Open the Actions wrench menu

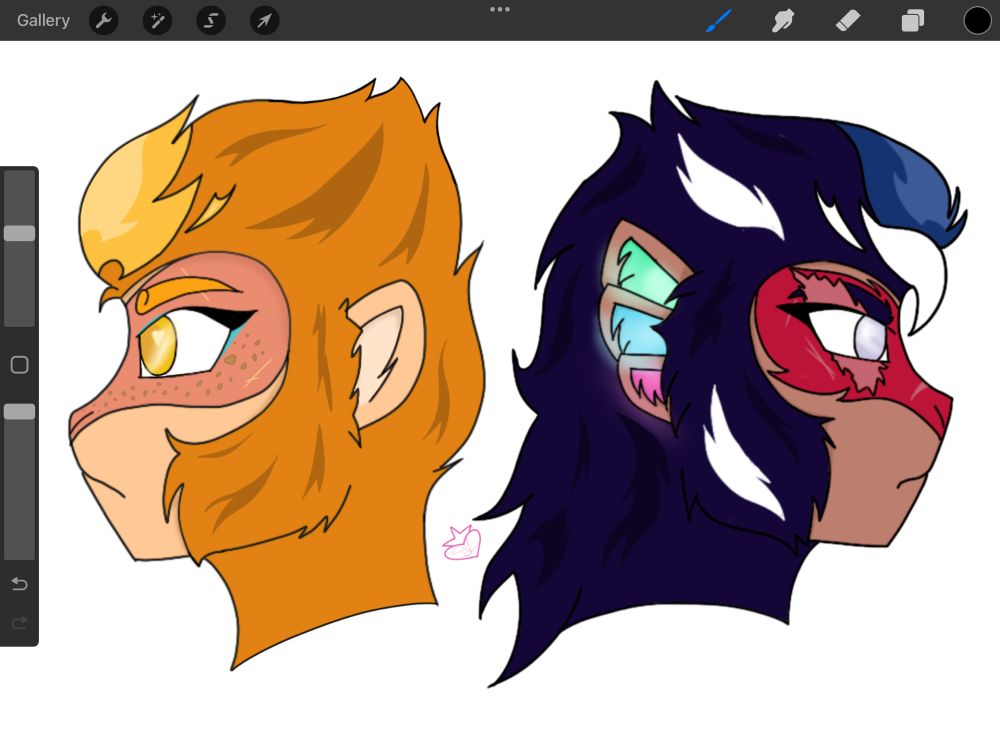pyautogui.click(x=103, y=20)
